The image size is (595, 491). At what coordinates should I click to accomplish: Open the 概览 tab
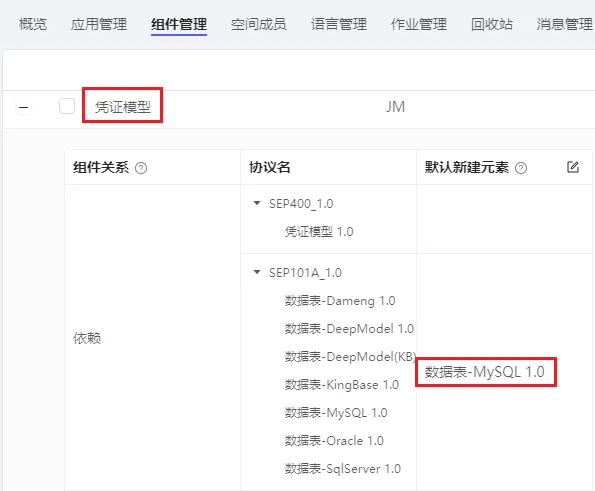coord(33,24)
